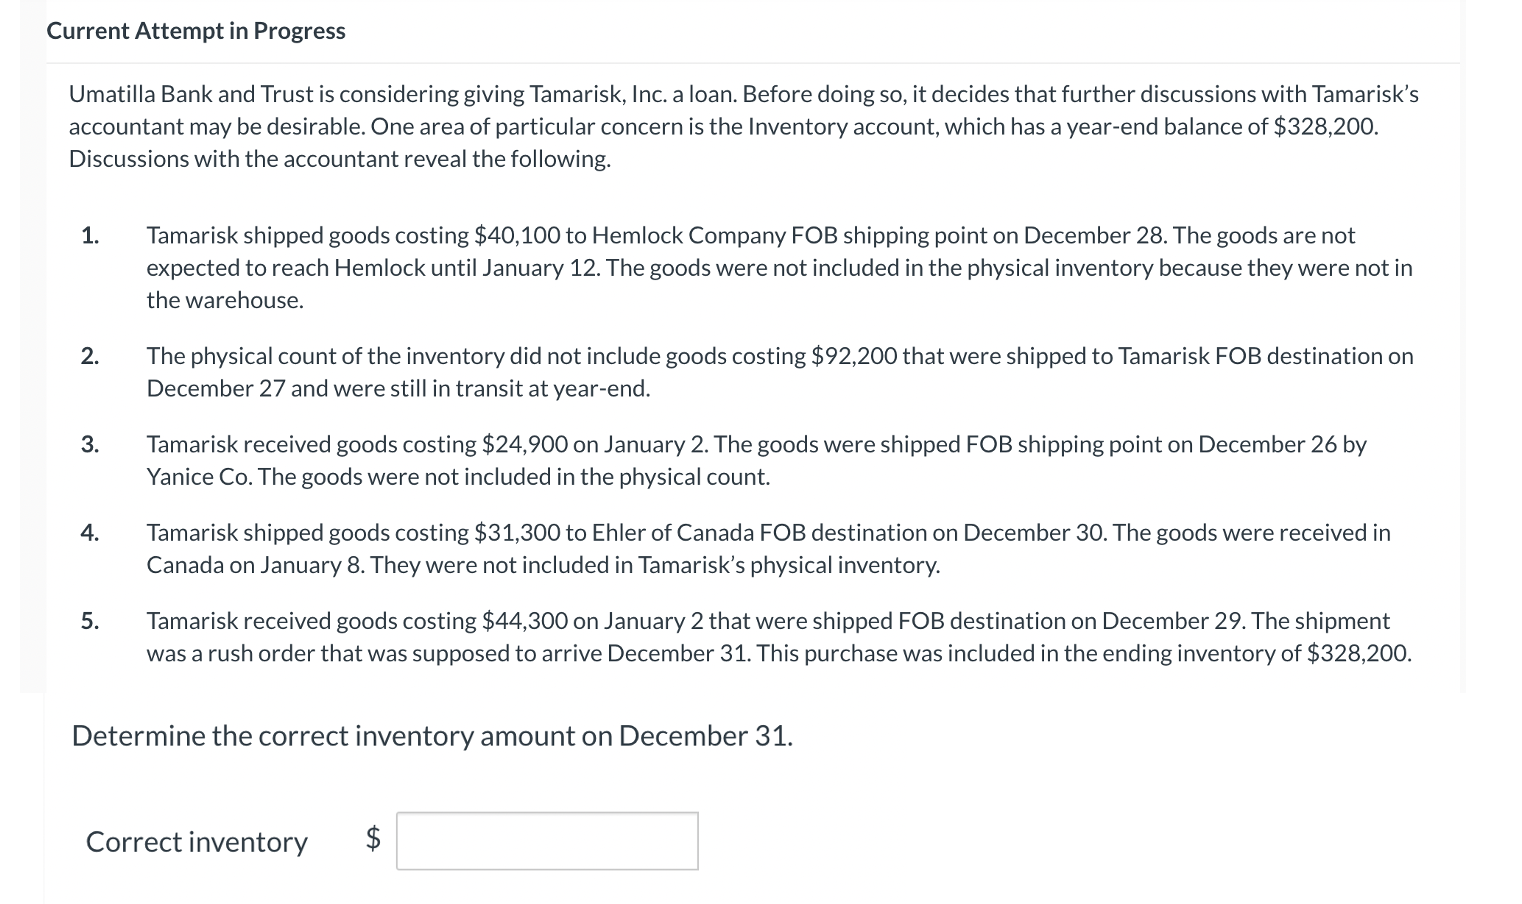Click item 2 about goods costing $92,200
The width and height of the screenshot is (1522, 904).
(780, 372)
